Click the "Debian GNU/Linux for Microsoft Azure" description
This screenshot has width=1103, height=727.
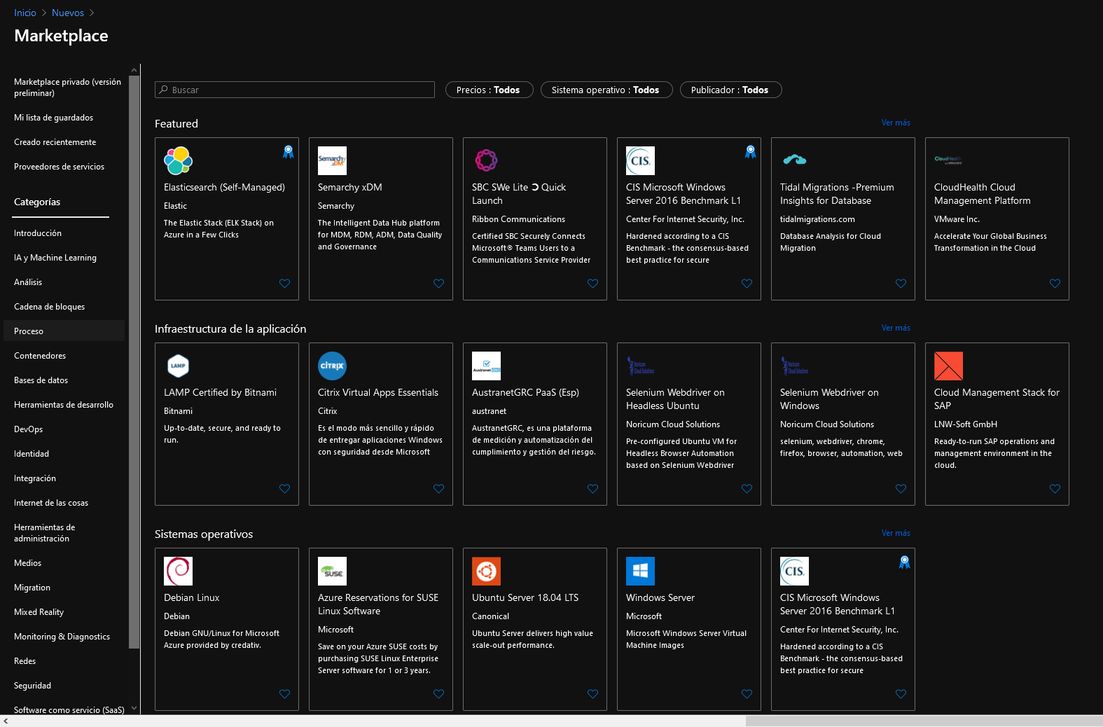[222, 639]
